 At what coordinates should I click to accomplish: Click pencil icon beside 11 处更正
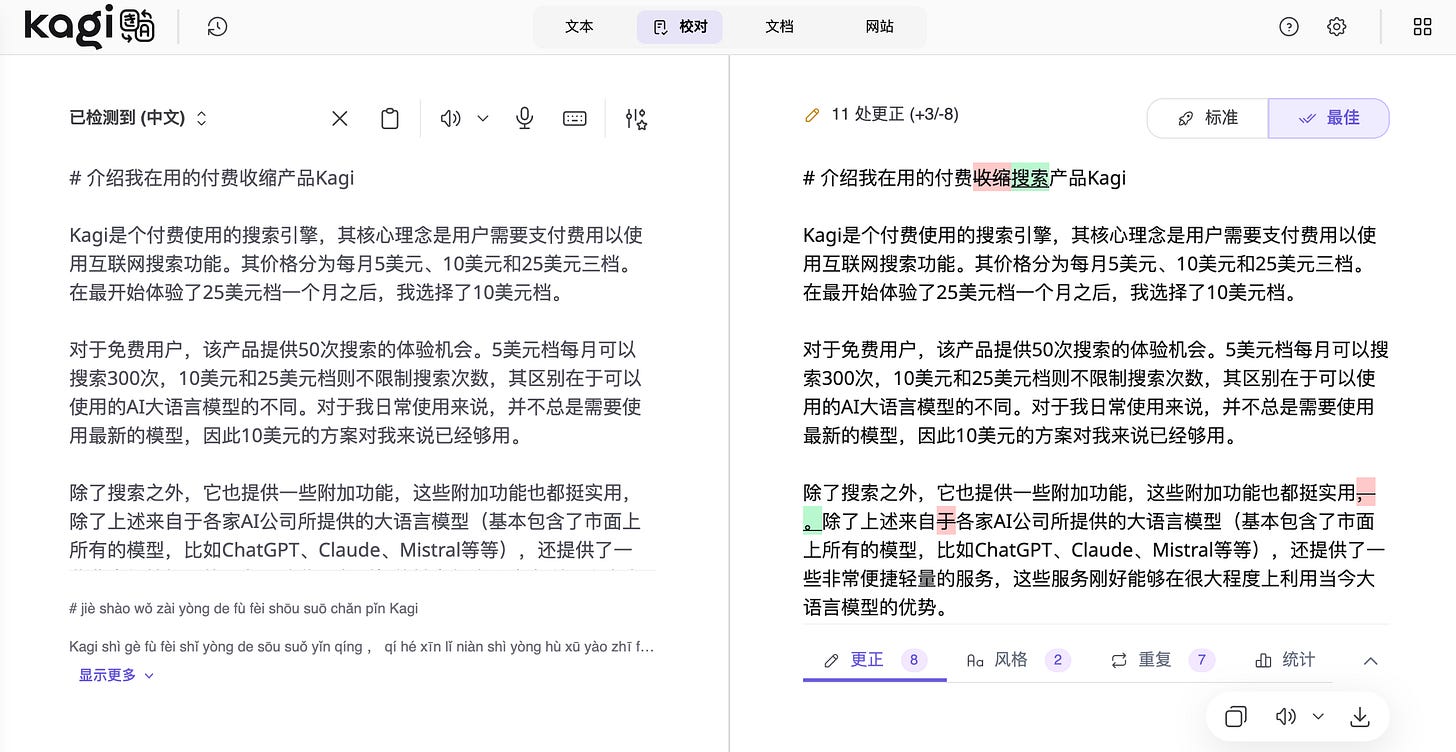812,115
